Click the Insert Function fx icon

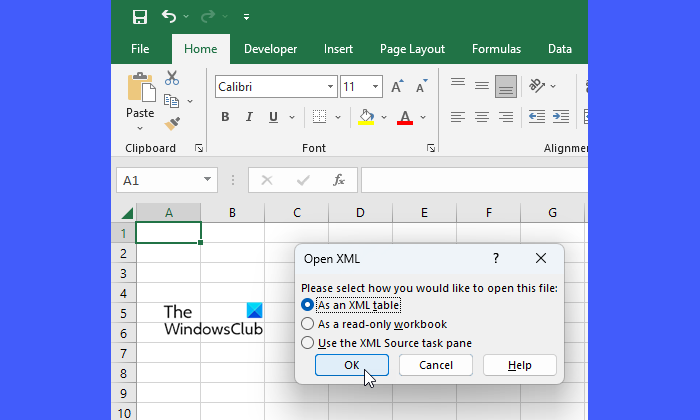[339, 180]
